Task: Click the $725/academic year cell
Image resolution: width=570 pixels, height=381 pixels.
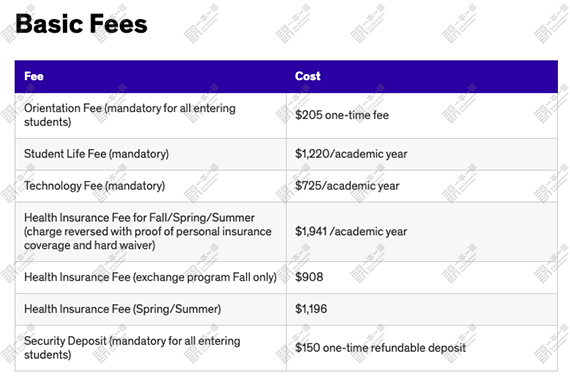Action: pos(347,186)
